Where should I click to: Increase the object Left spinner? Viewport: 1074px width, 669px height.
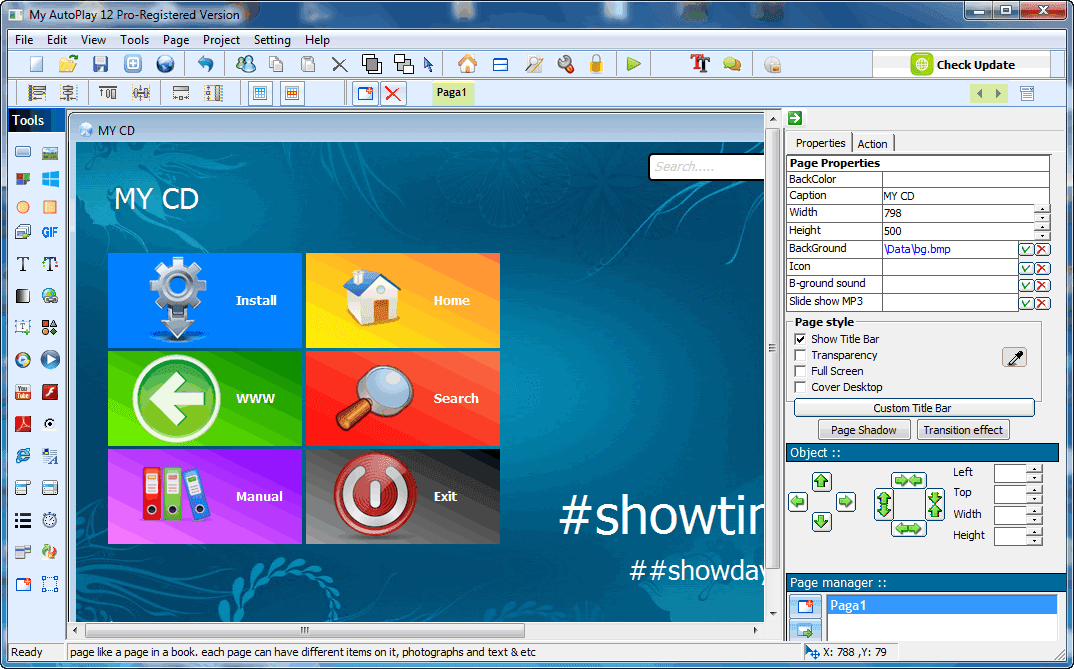pyautogui.click(x=1034, y=468)
